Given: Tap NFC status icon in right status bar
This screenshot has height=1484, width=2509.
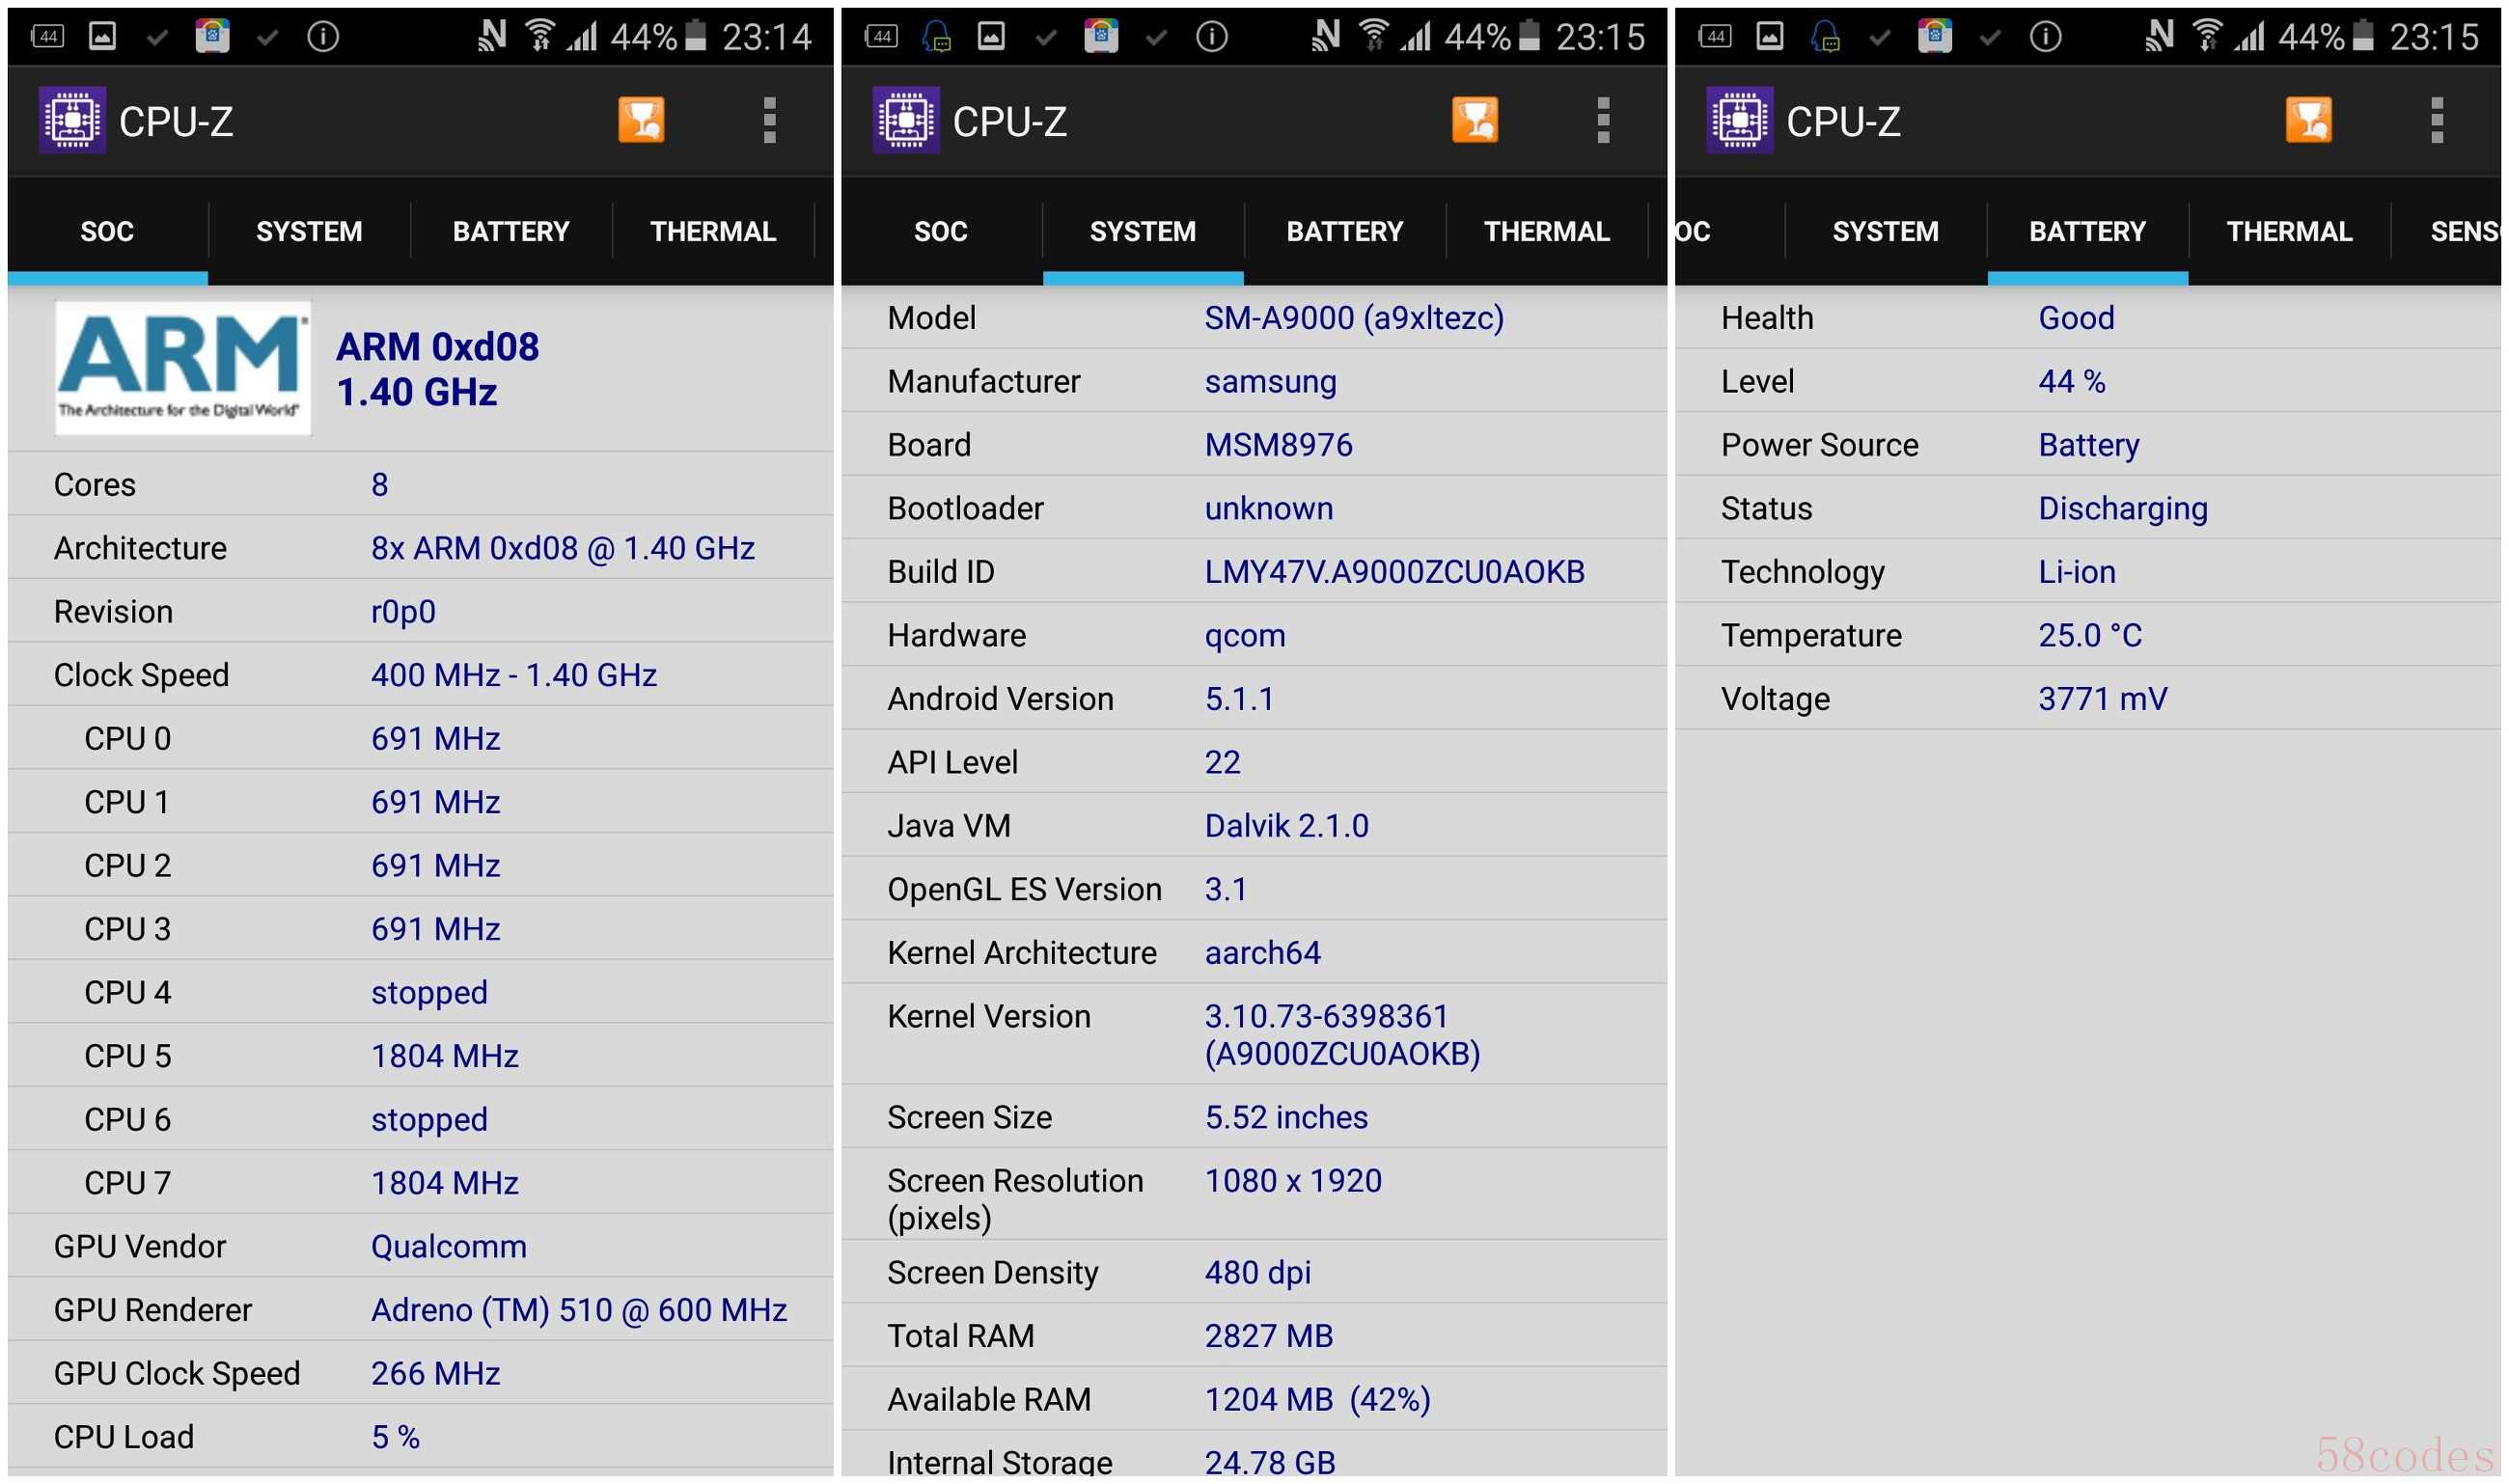Looking at the screenshot, I should click(x=2160, y=36).
